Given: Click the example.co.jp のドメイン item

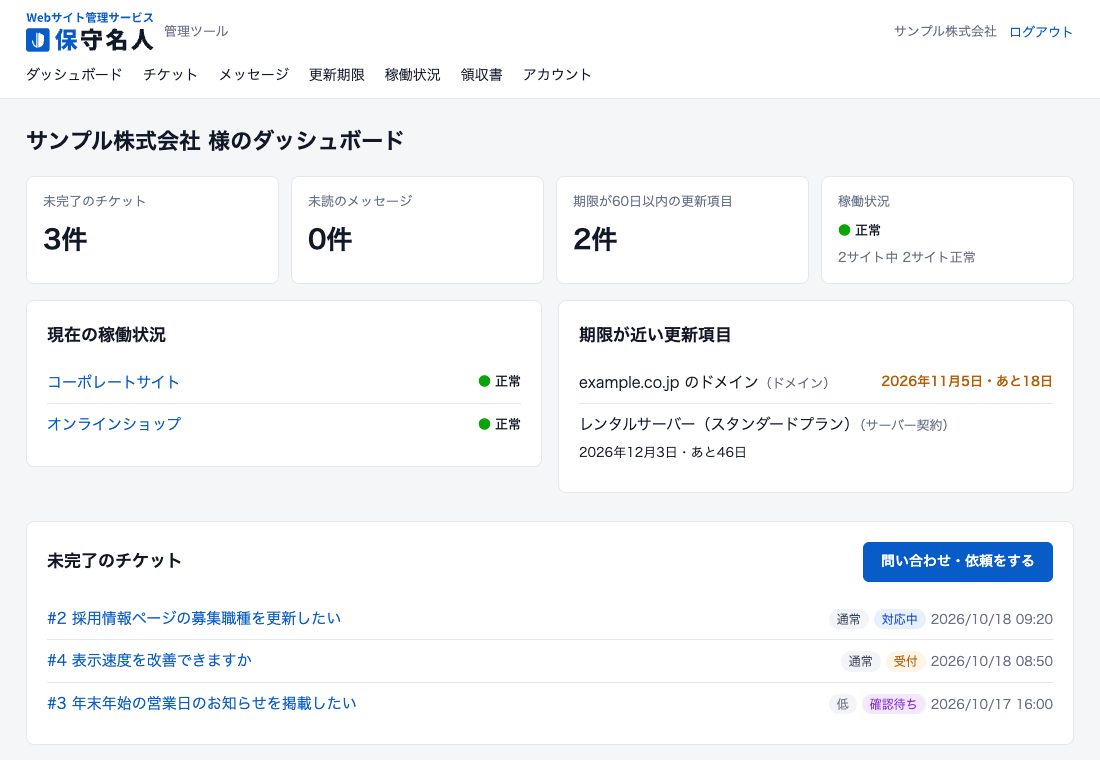Looking at the screenshot, I should click(x=669, y=382).
